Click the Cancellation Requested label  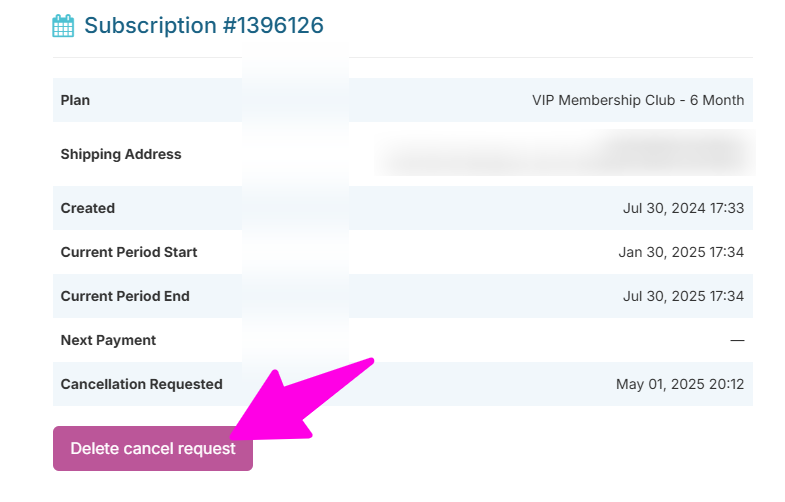(x=141, y=384)
